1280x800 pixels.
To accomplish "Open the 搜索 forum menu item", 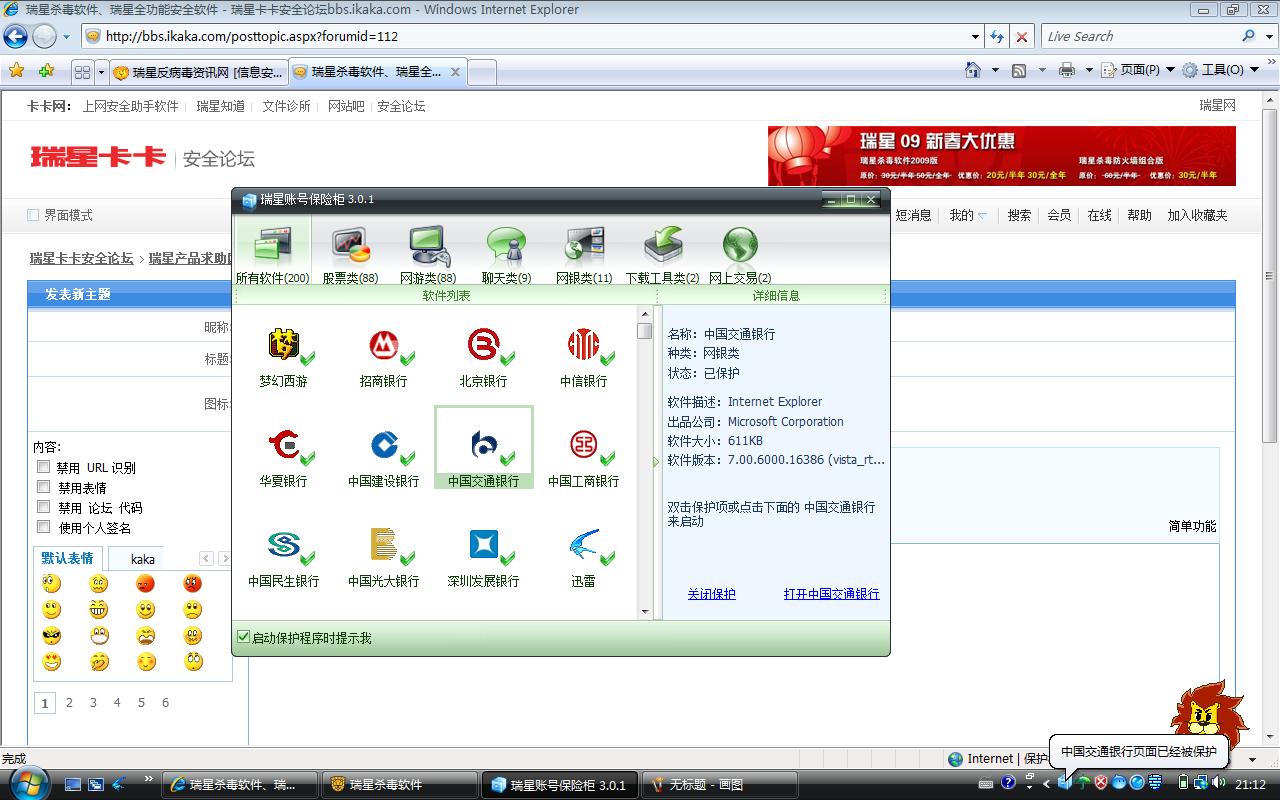I will 1019,215.
